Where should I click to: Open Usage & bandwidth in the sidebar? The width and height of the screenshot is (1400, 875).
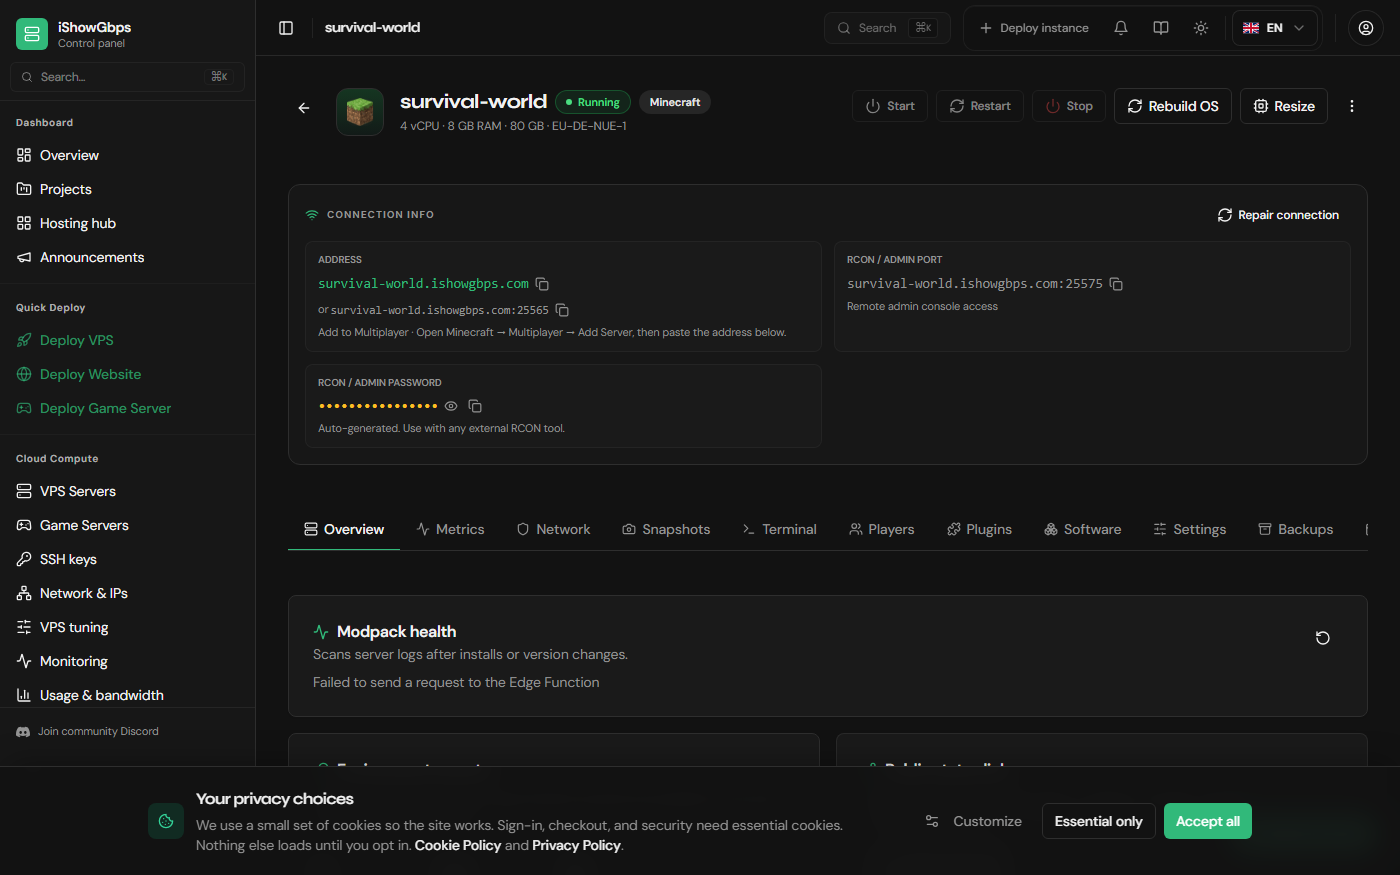click(127, 695)
